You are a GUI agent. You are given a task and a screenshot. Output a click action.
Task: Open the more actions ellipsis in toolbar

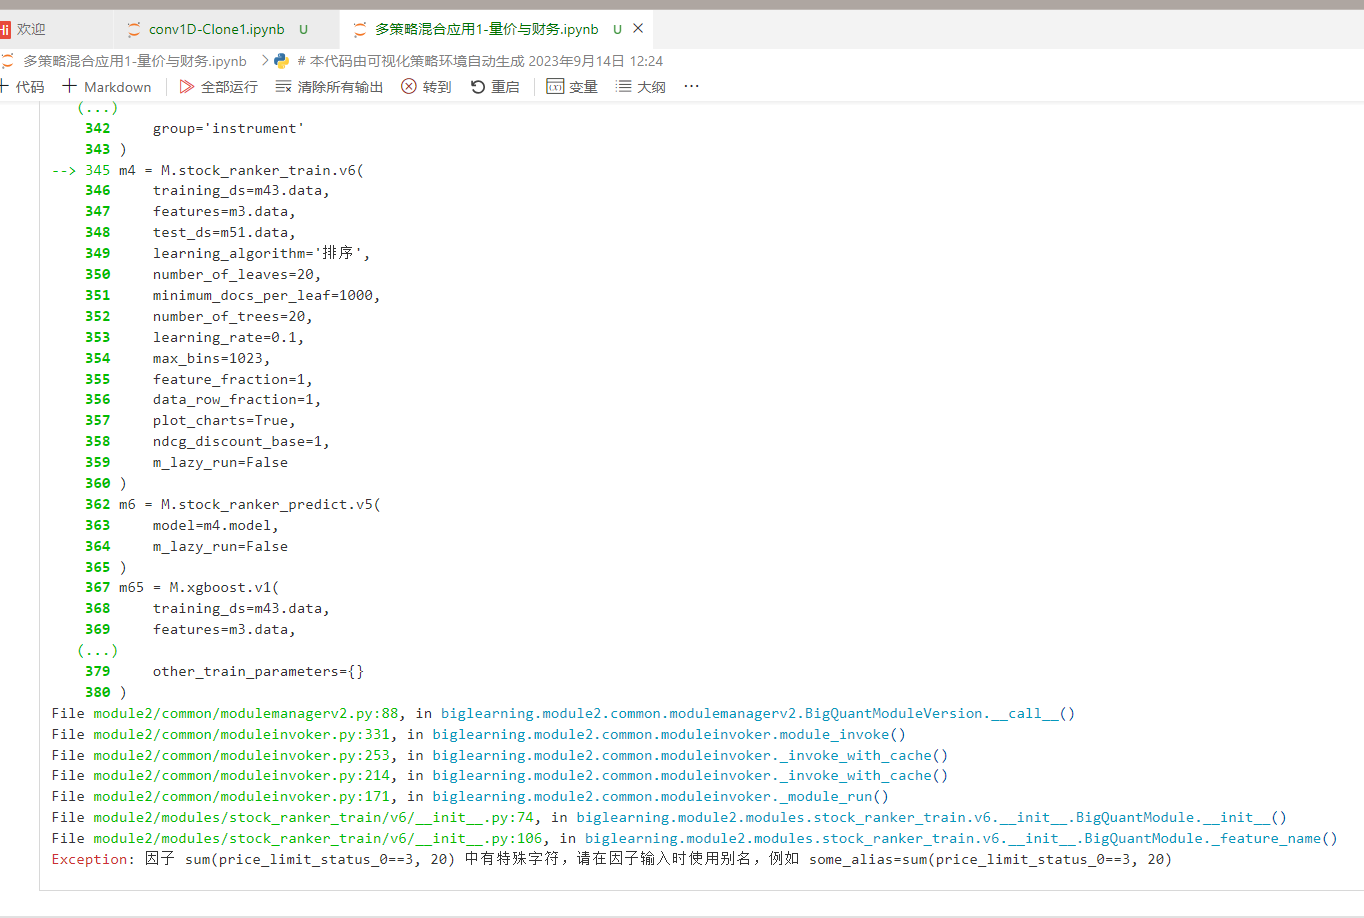tap(691, 86)
